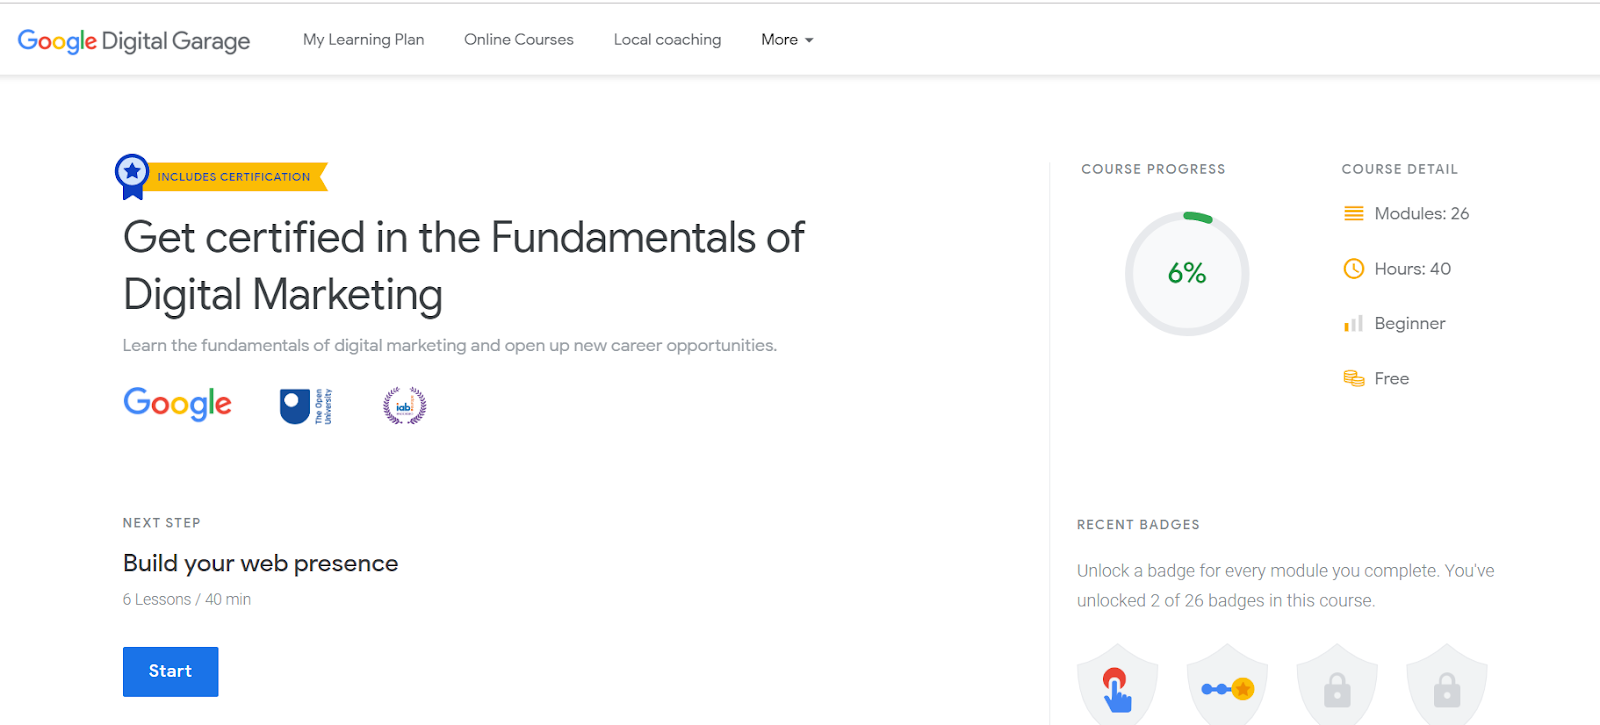Screen dimensions: 1600x725
Task: Click the blue certification ribbon badge icon
Action: (x=132, y=176)
